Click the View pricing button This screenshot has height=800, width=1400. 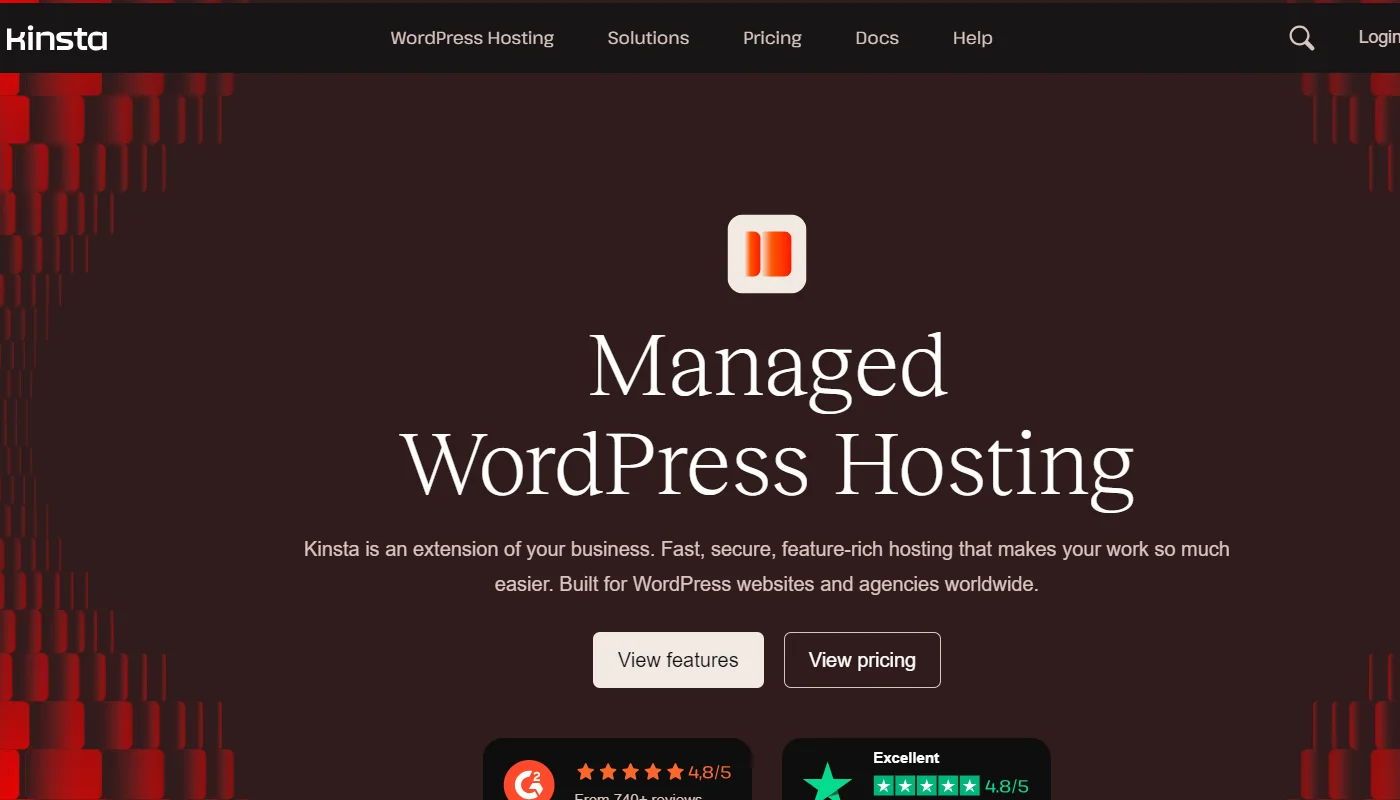coord(862,660)
